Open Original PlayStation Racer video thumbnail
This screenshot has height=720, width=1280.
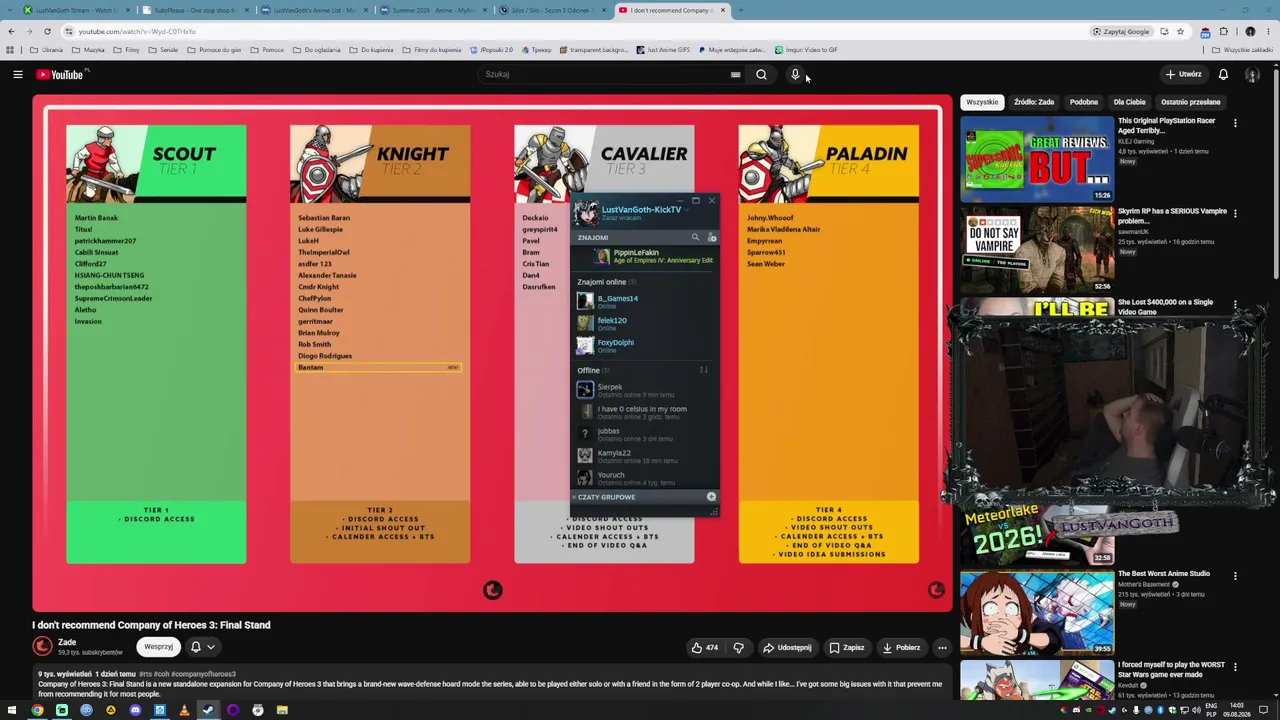pyautogui.click(x=1037, y=159)
